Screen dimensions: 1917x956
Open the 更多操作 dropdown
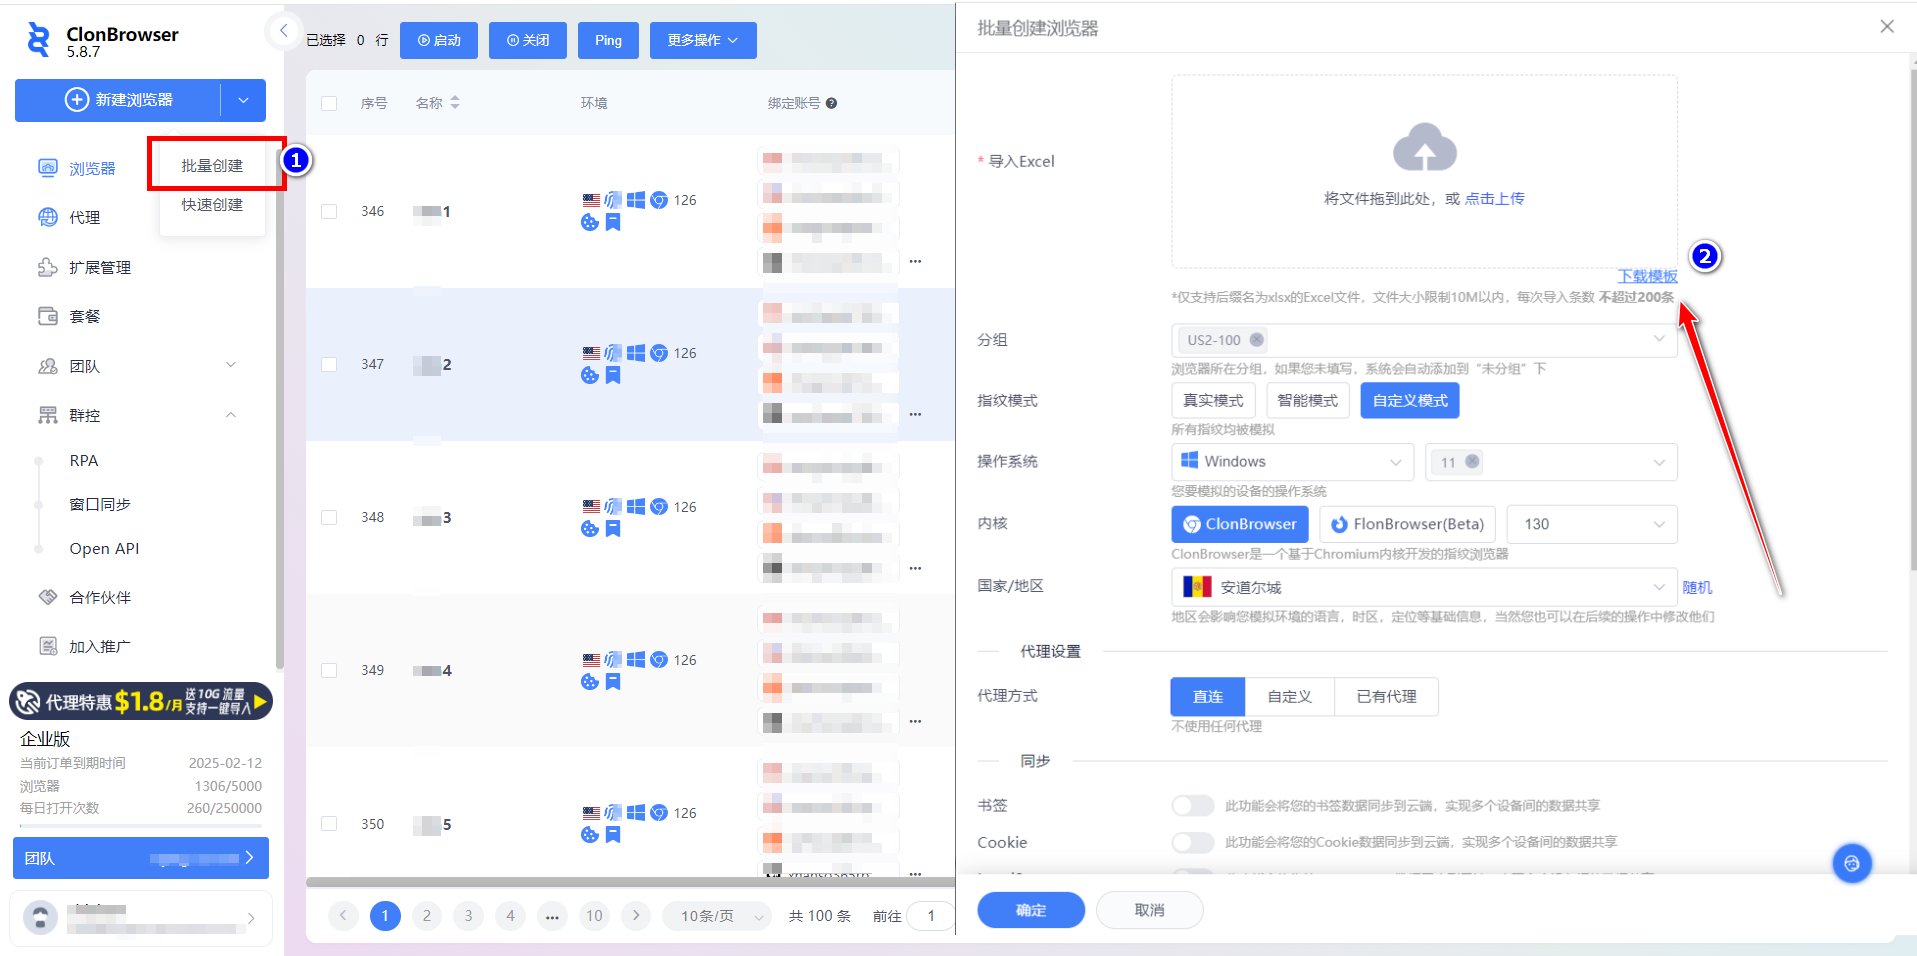pyautogui.click(x=702, y=40)
